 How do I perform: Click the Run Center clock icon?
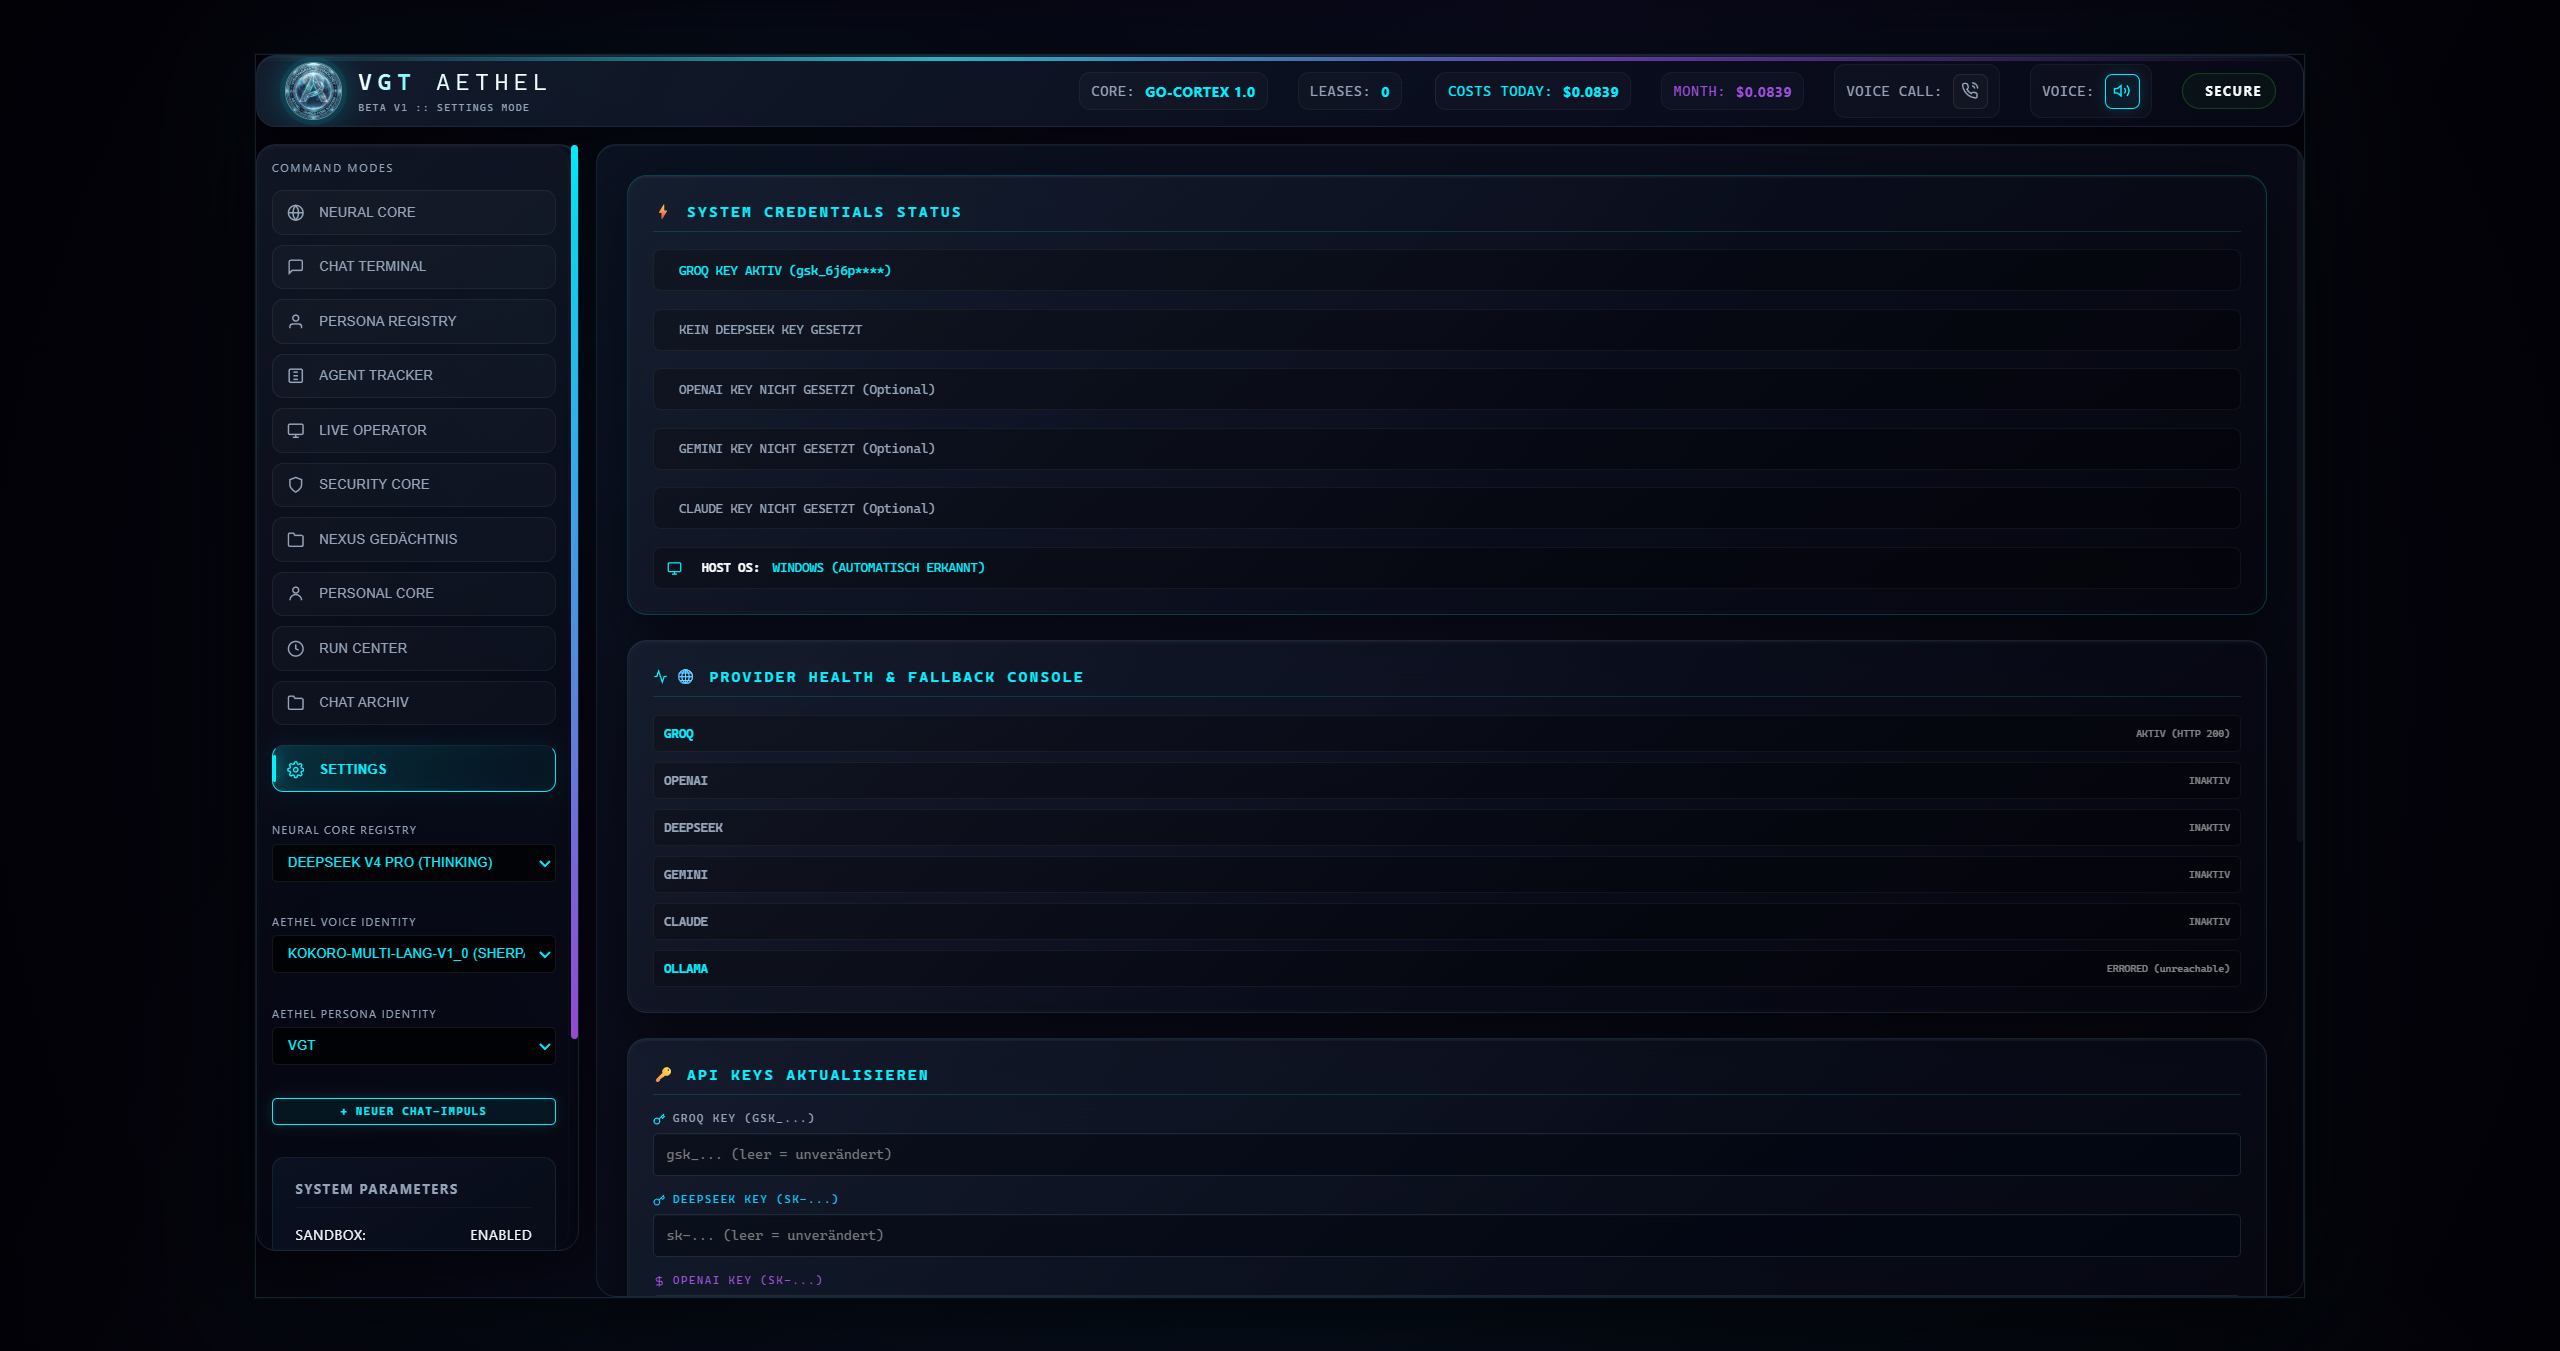tap(296, 649)
